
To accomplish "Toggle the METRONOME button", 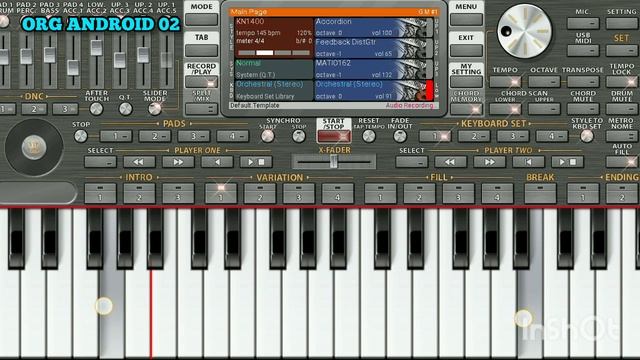I will [x=621, y=136].
